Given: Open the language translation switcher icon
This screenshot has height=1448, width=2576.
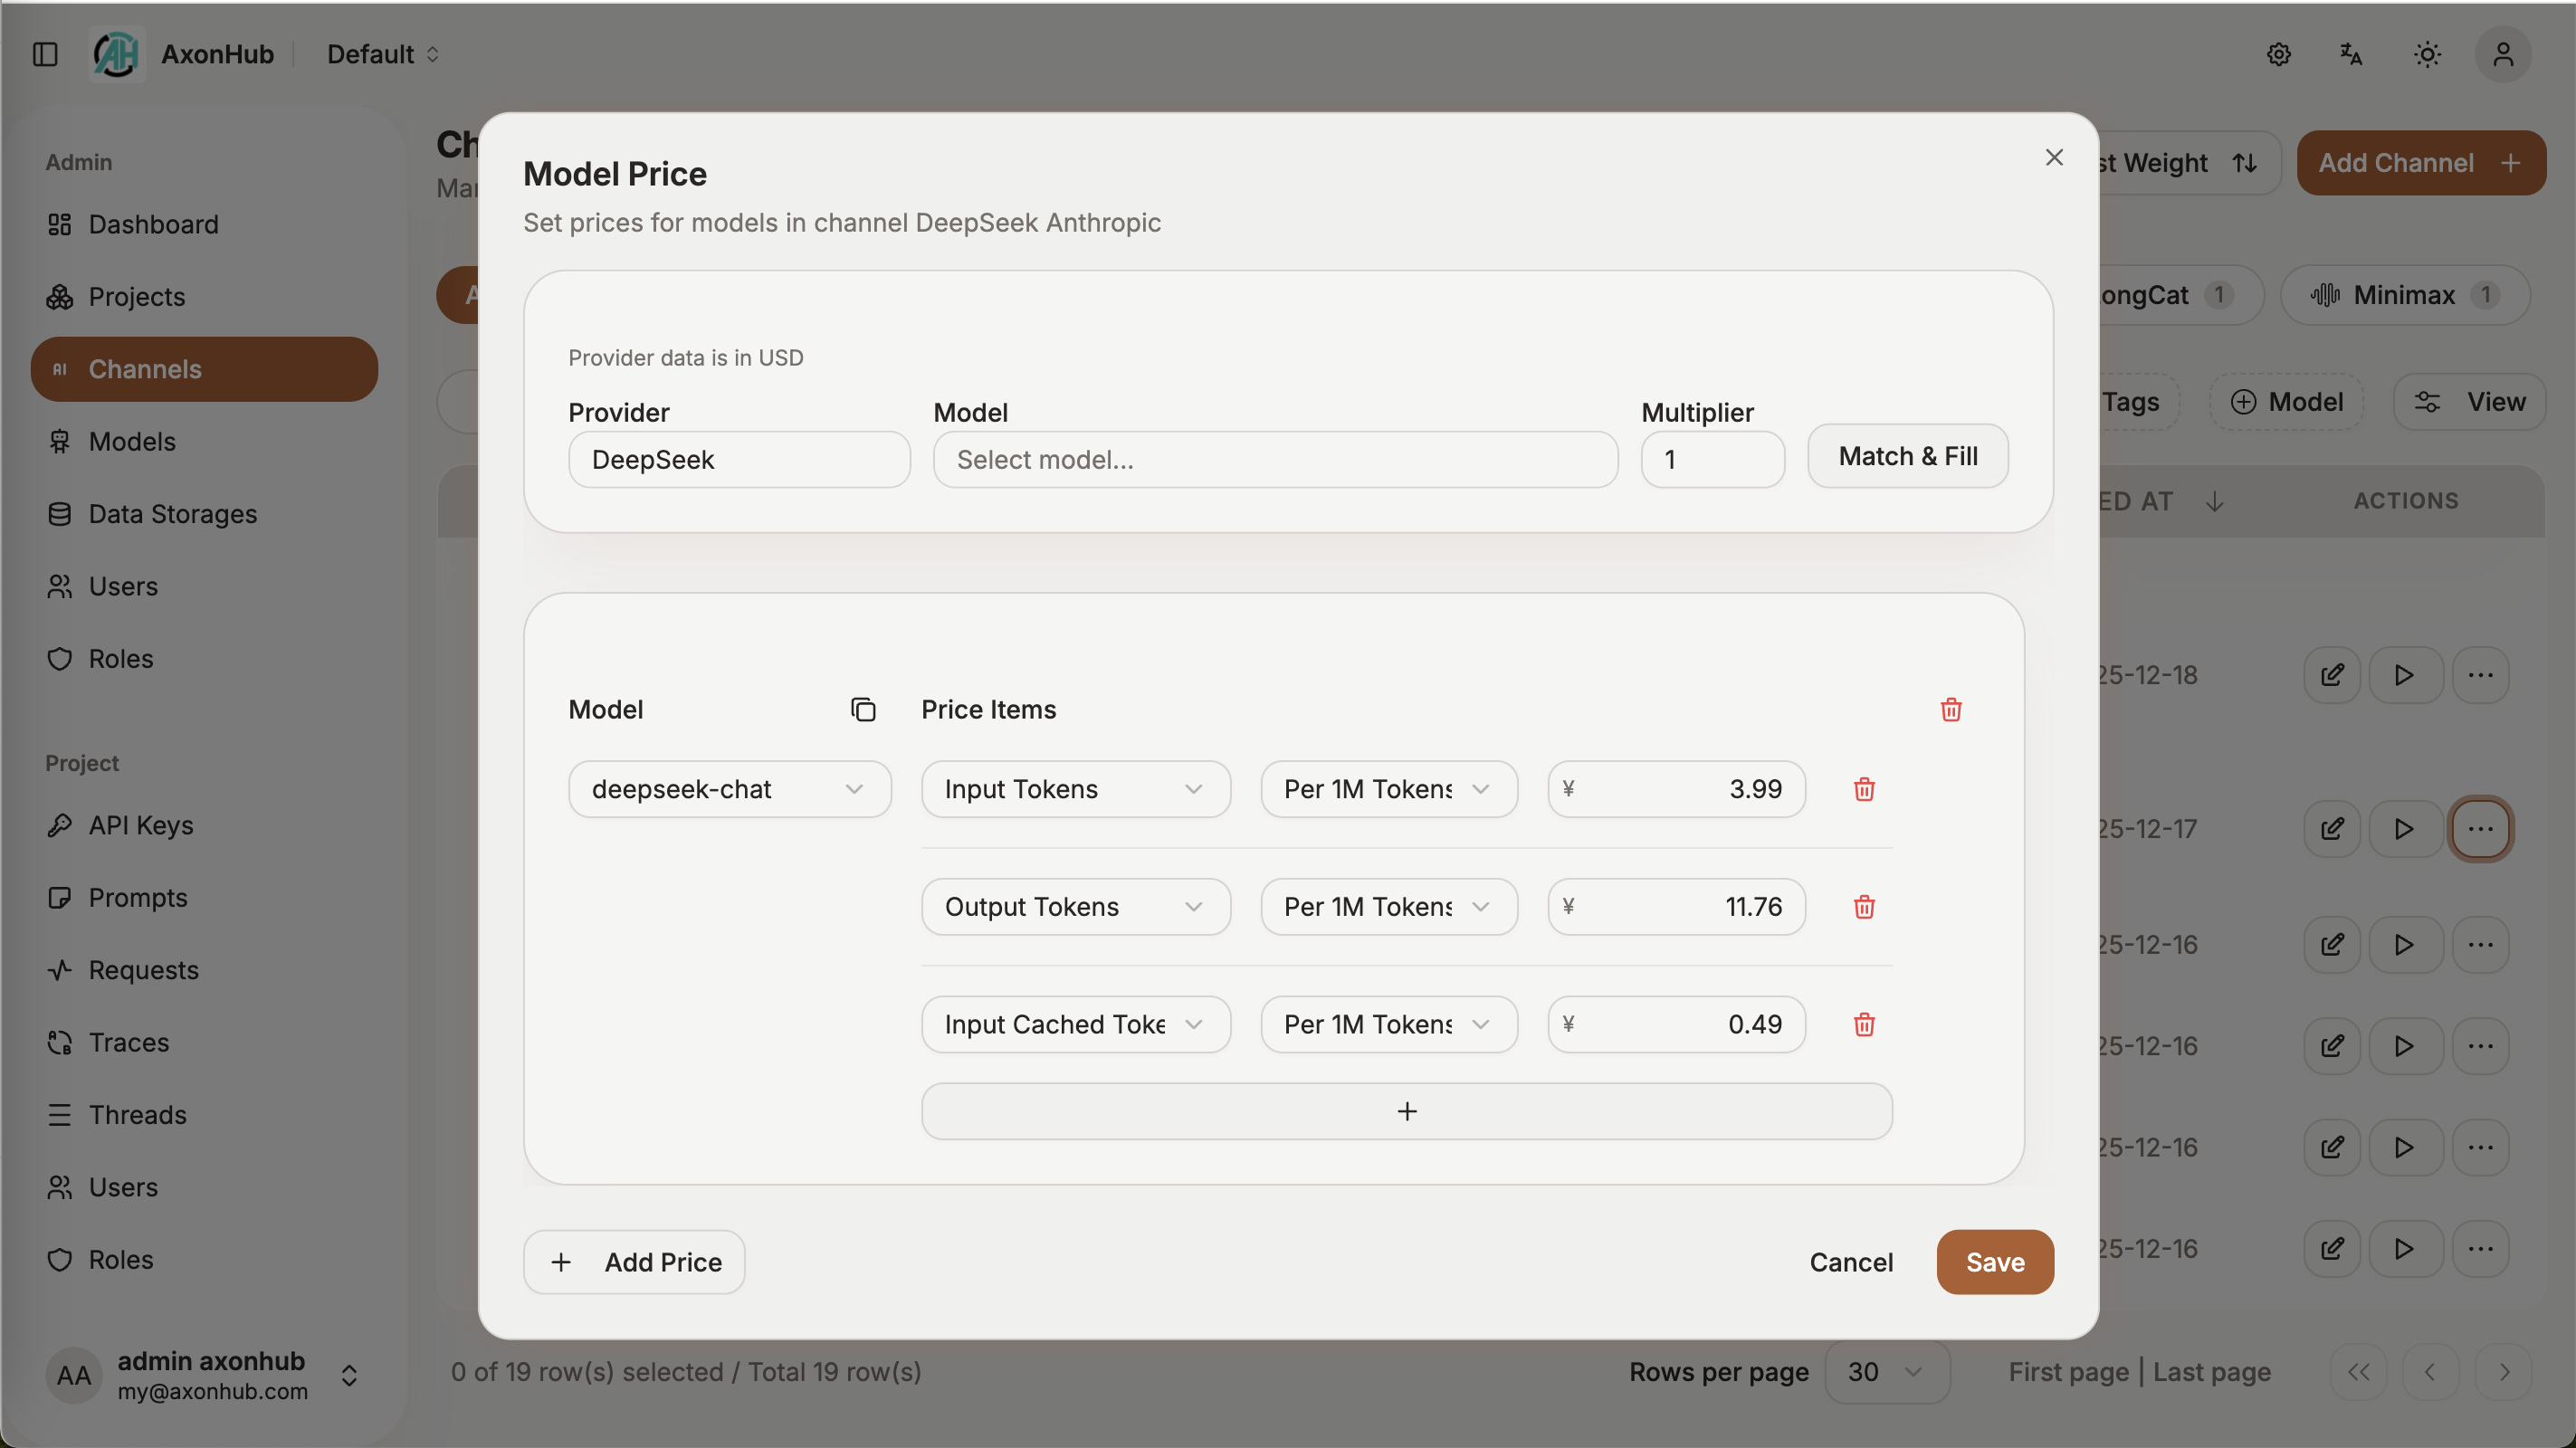Looking at the screenshot, I should coord(2351,54).
